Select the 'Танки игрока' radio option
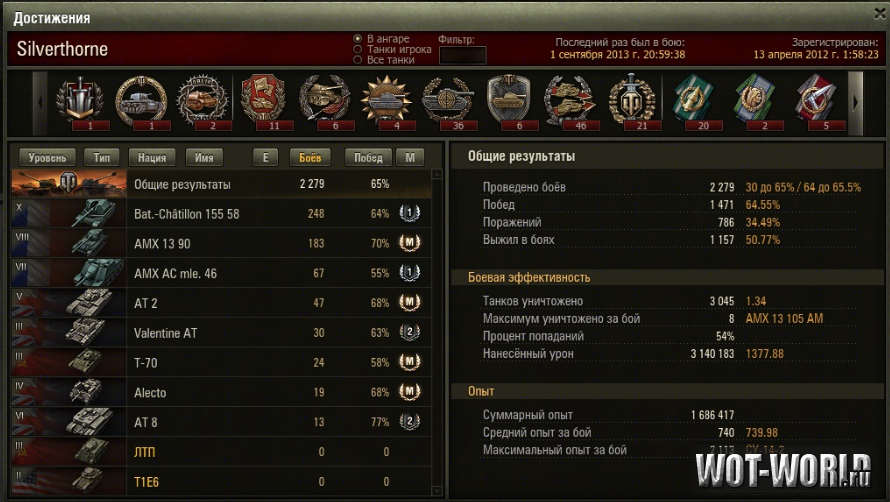 (x=358, y=49)
